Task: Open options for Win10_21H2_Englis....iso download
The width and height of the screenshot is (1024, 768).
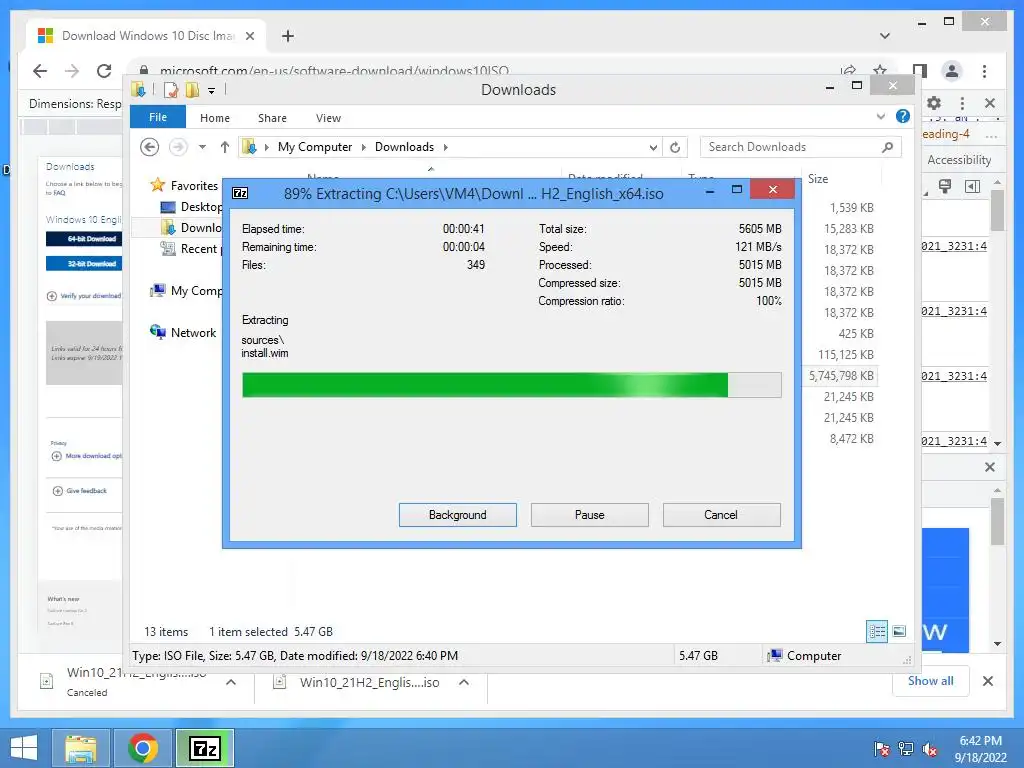Action: pos(464,682)
